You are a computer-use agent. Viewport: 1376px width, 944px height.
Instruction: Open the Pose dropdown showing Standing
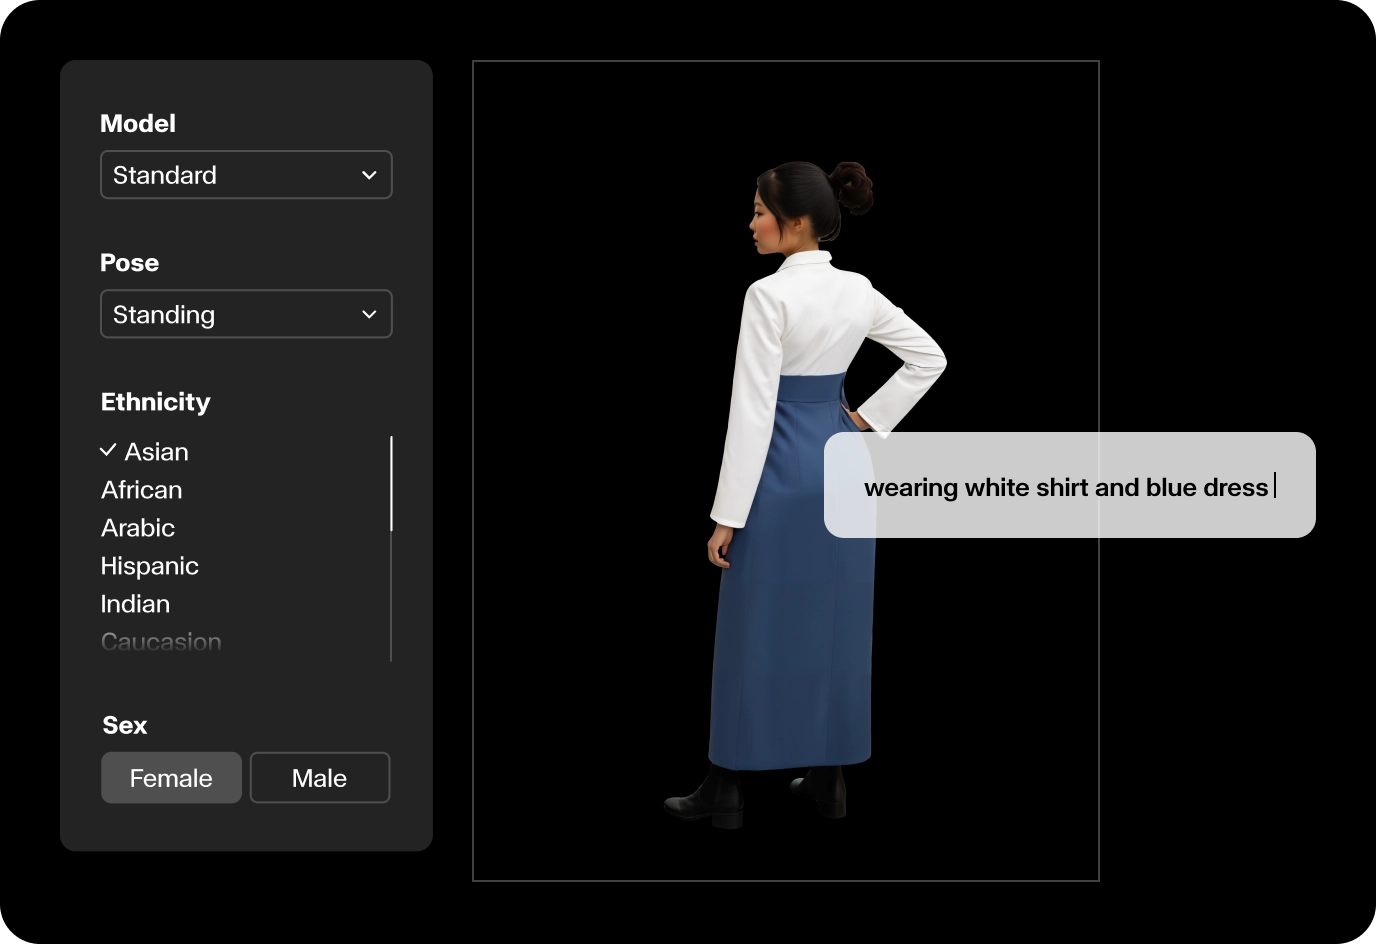pos(246,314)
